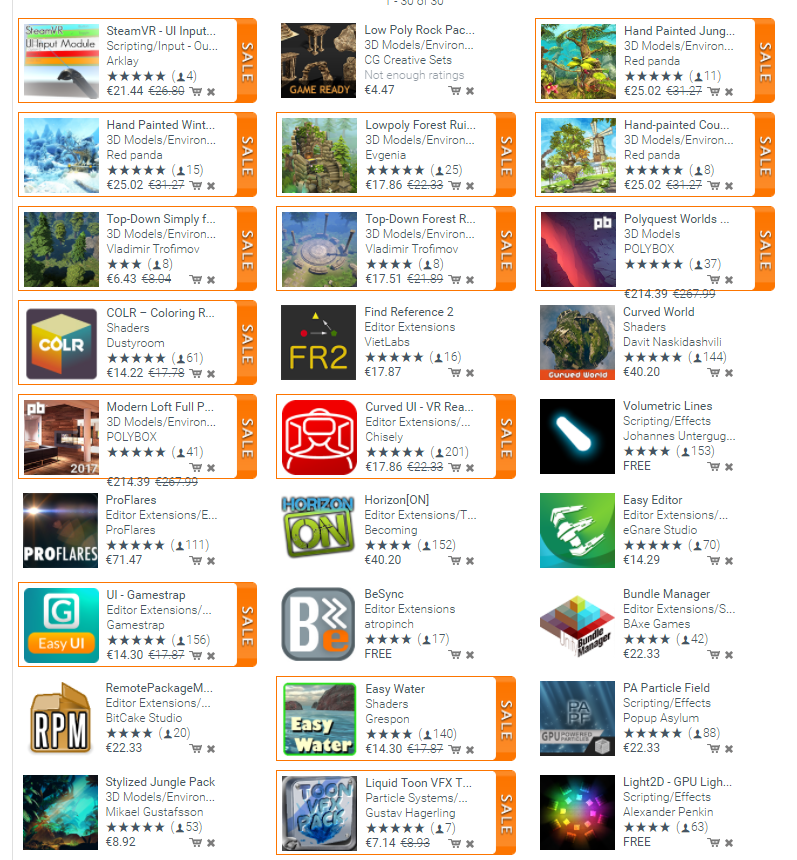Click the cart icon for Volumetric Lines

pyautogui.click(x=714, y=467)
